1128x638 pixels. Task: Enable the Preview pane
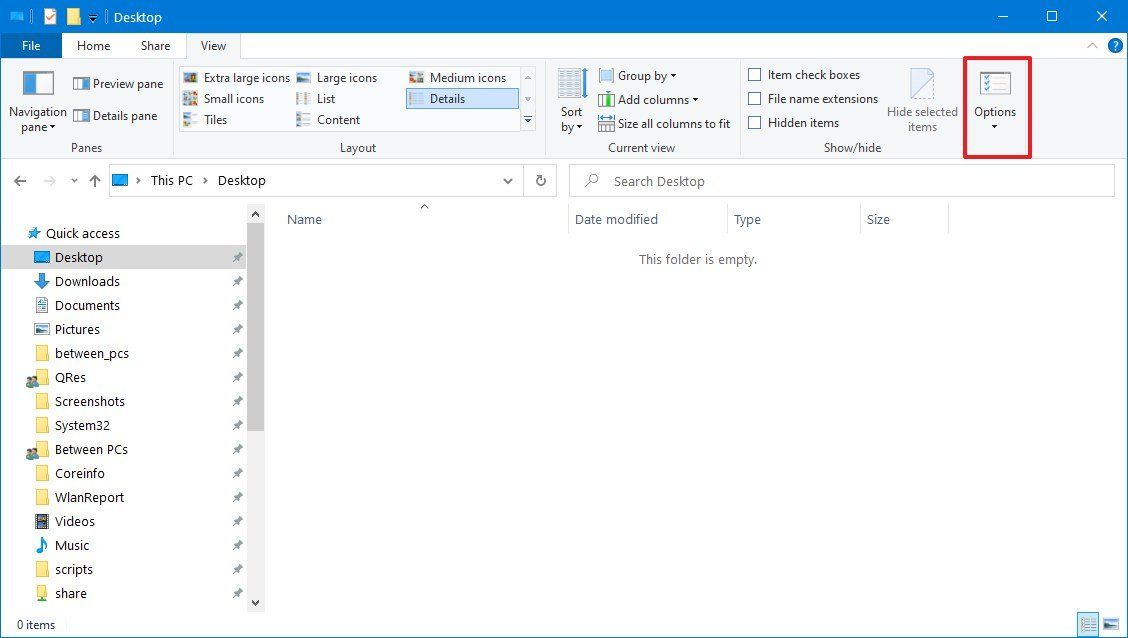point(117,84)
